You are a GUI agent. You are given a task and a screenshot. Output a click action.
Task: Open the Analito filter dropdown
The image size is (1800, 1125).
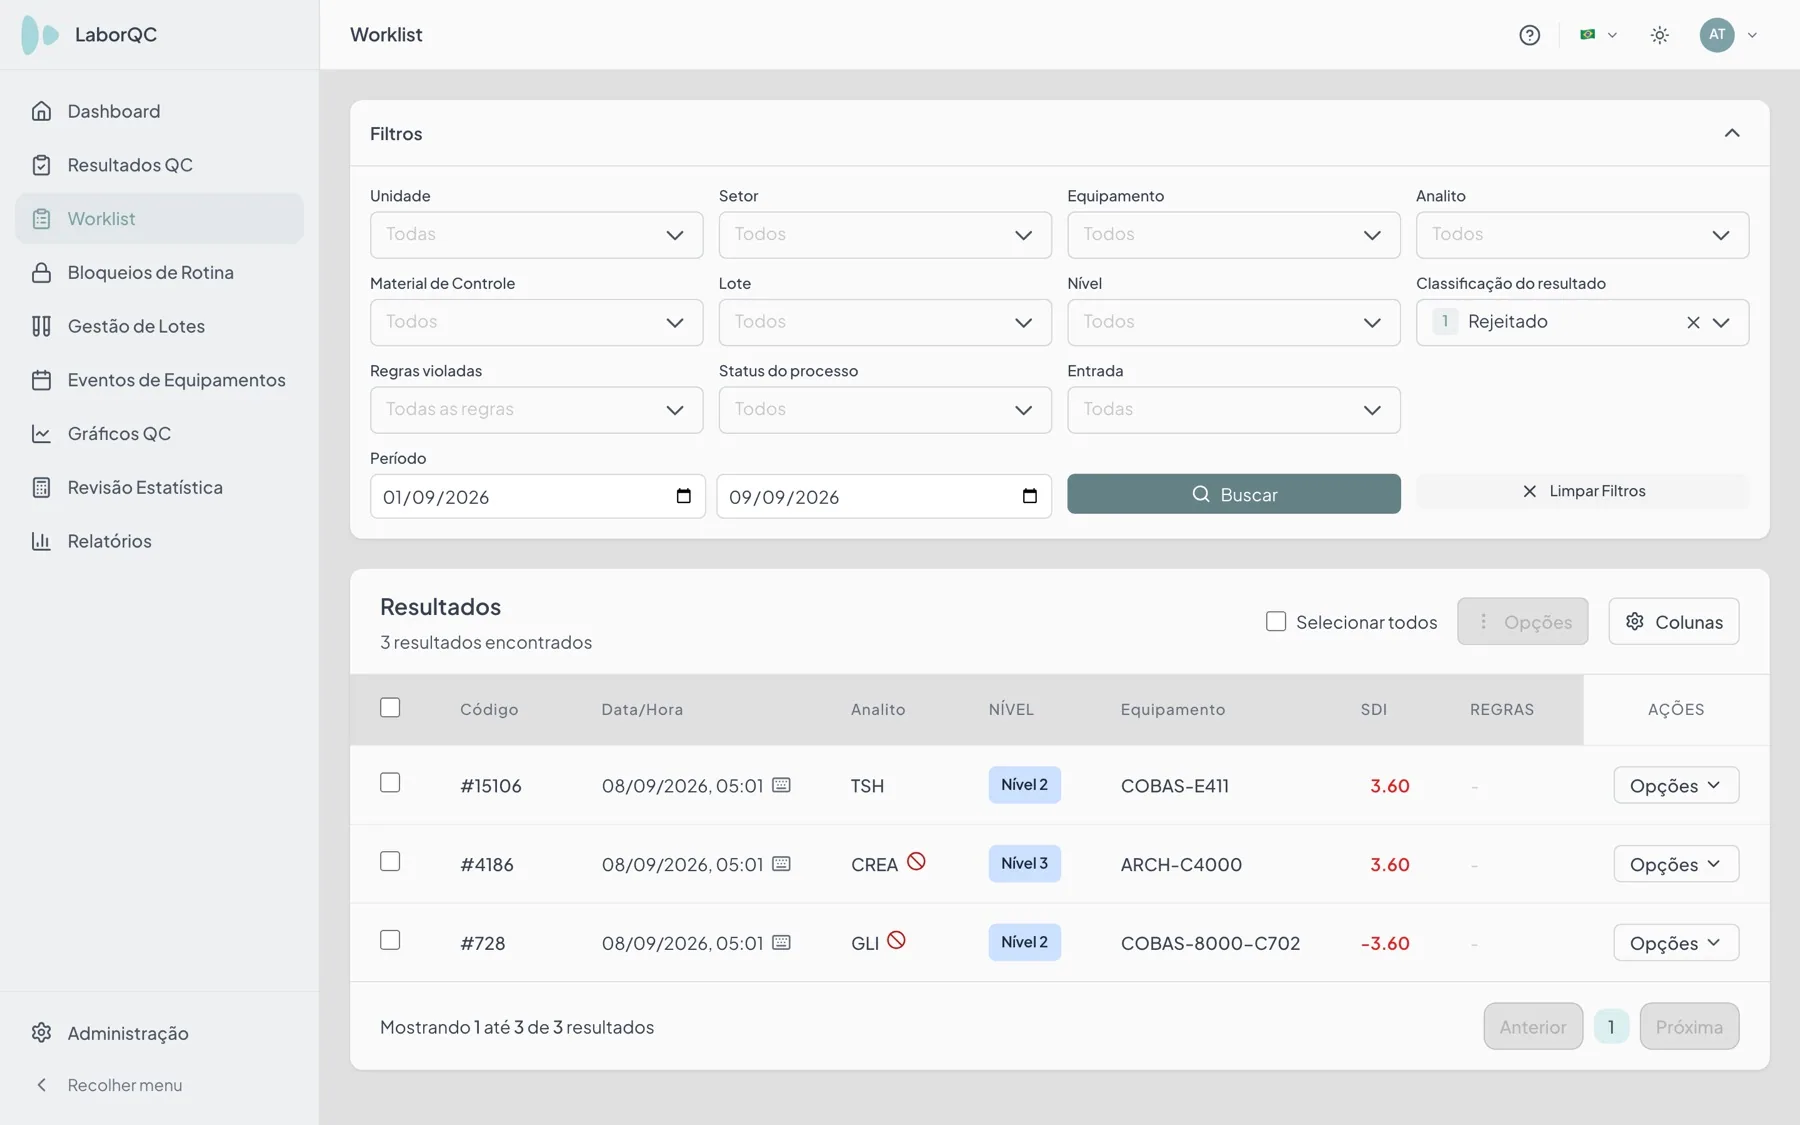[1582, 235]
